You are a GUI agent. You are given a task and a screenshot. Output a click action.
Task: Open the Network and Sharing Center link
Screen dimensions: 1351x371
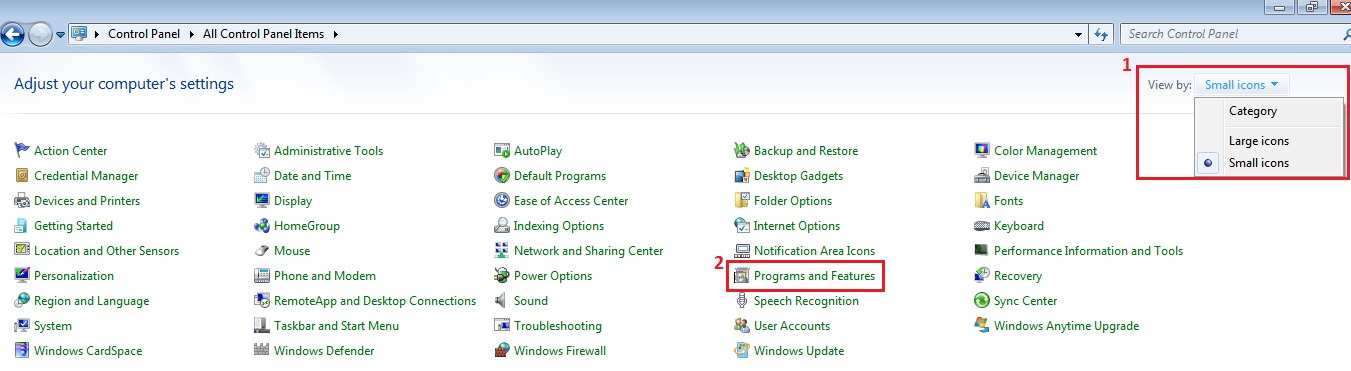point(588,251)
